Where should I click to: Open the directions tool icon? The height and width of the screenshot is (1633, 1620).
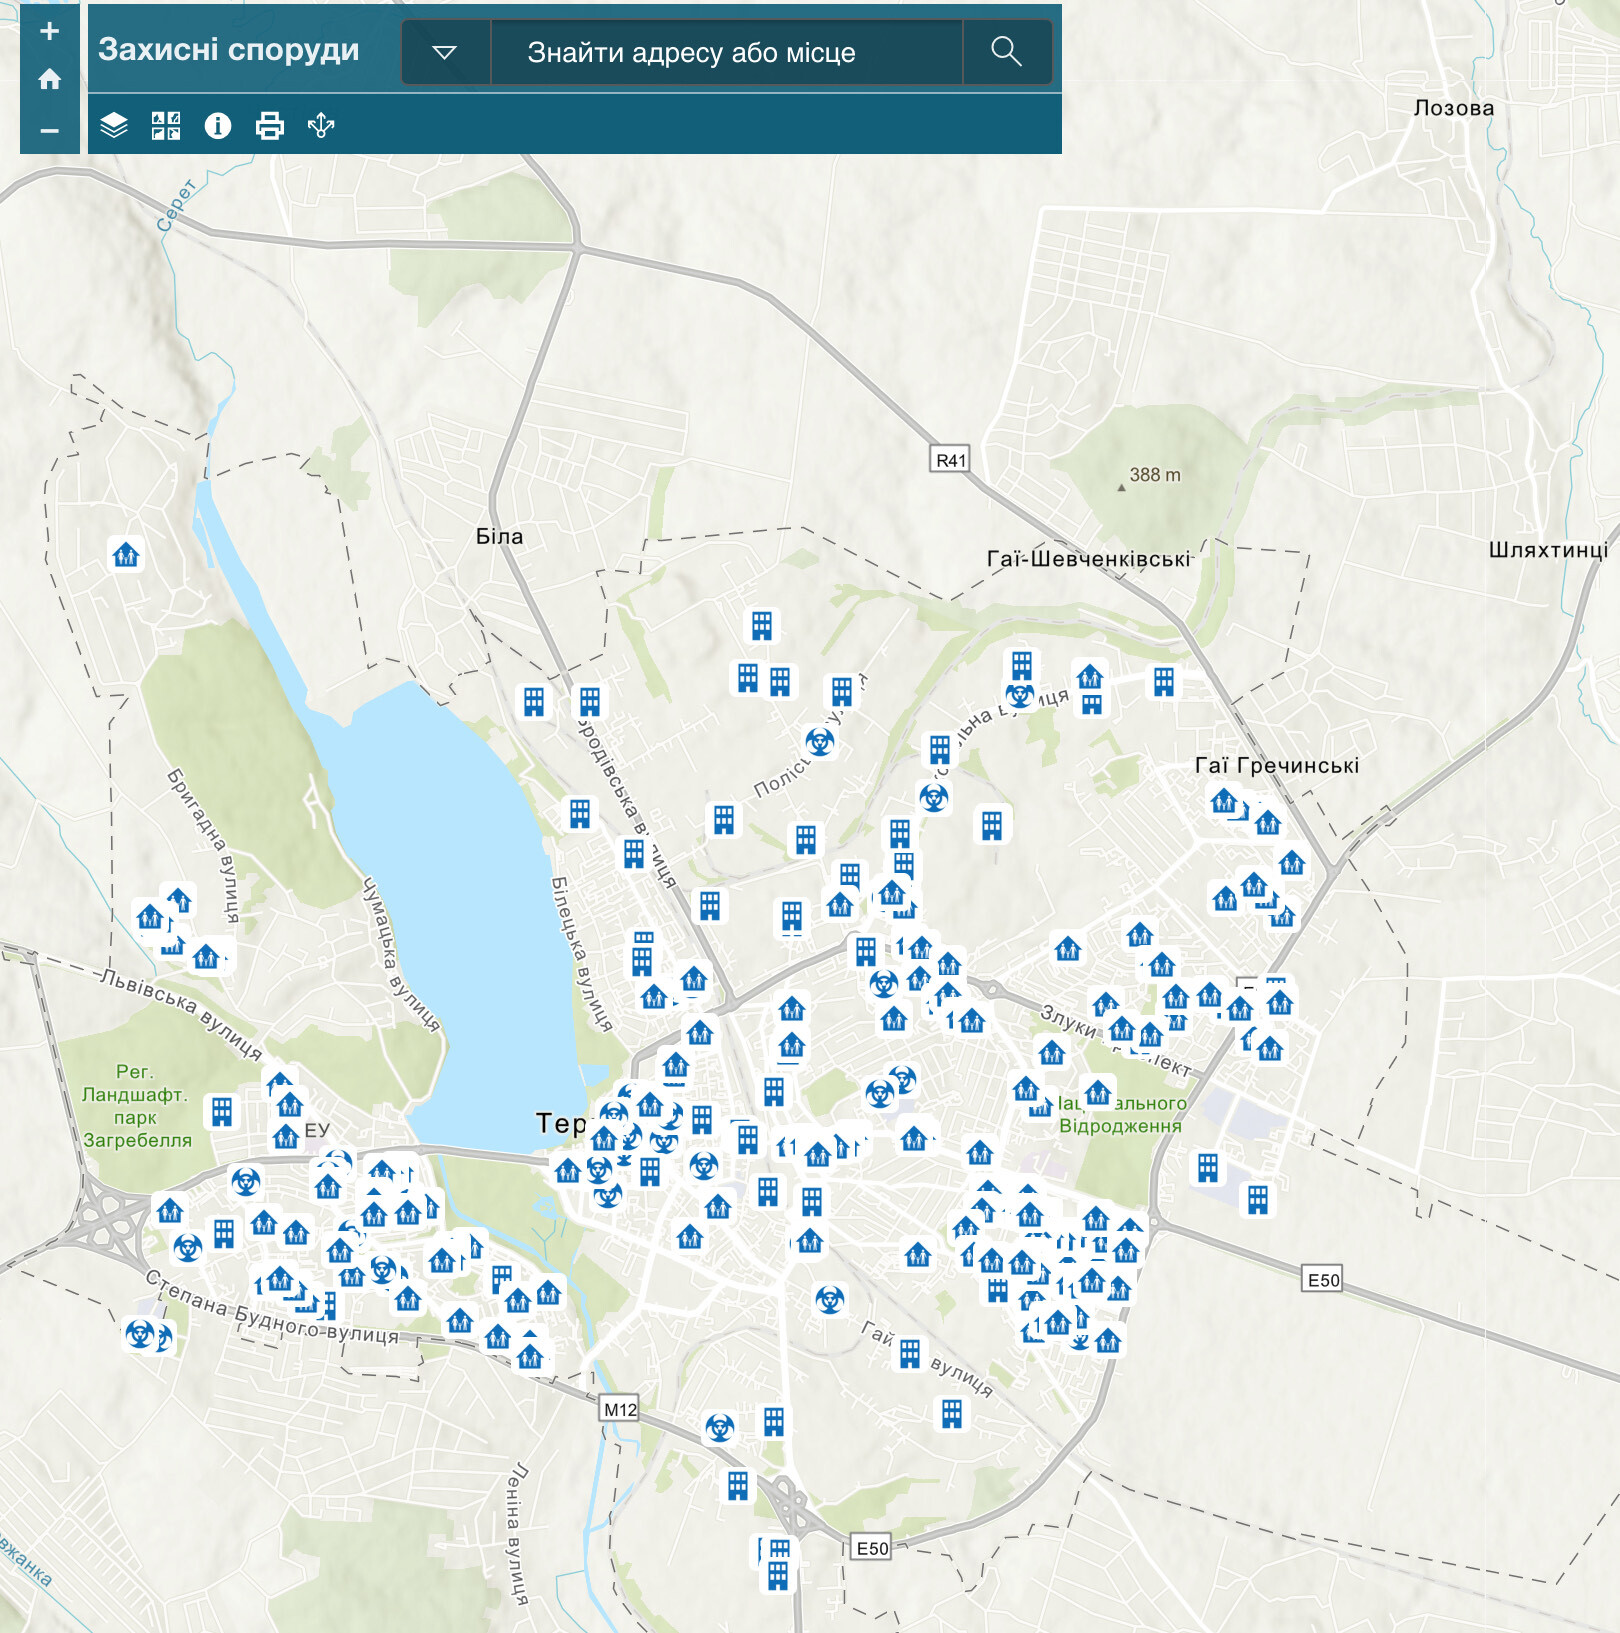(x=321, y=126)
